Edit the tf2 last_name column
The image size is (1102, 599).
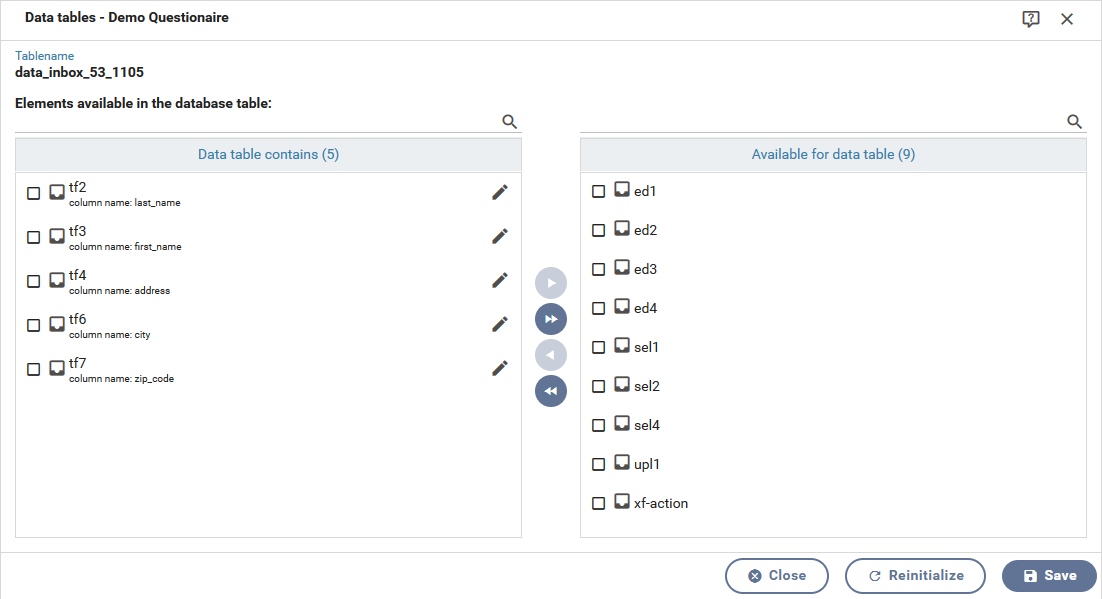[500, 193]
